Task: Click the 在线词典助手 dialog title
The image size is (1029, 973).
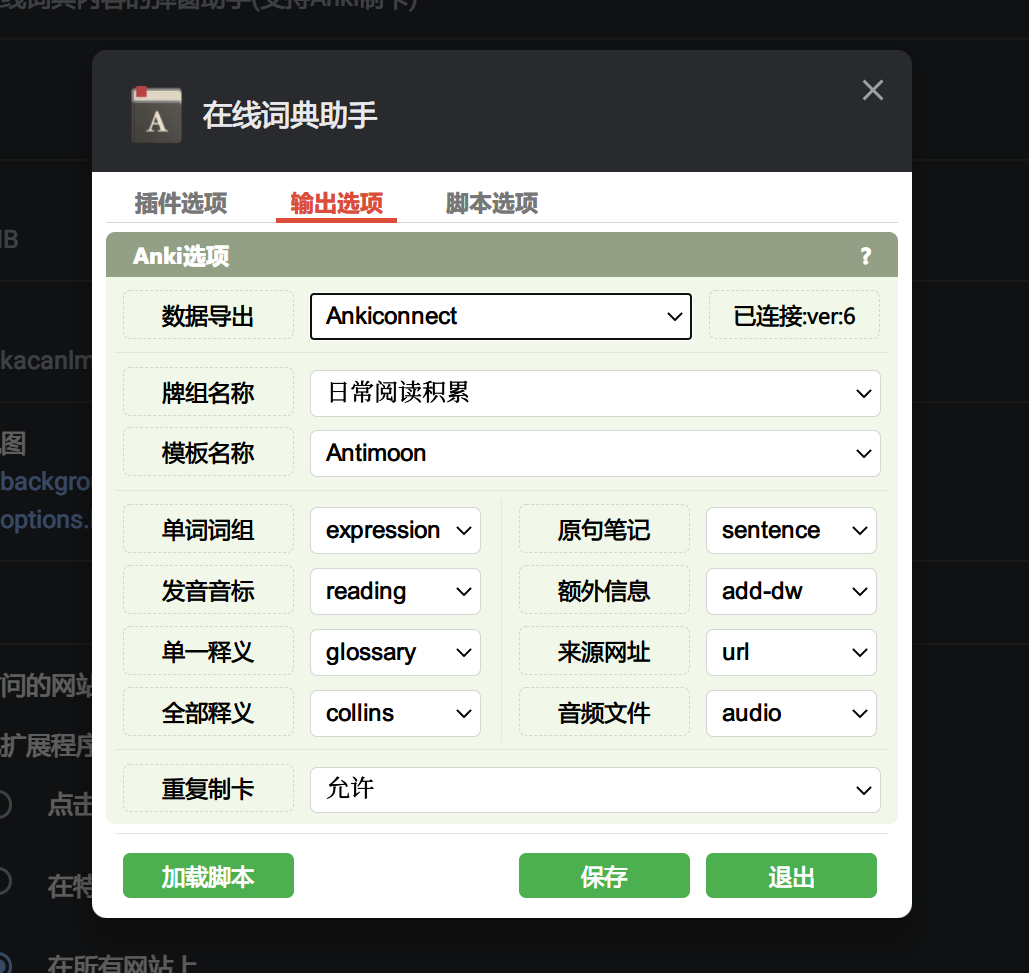Action: tap(289, 115)
